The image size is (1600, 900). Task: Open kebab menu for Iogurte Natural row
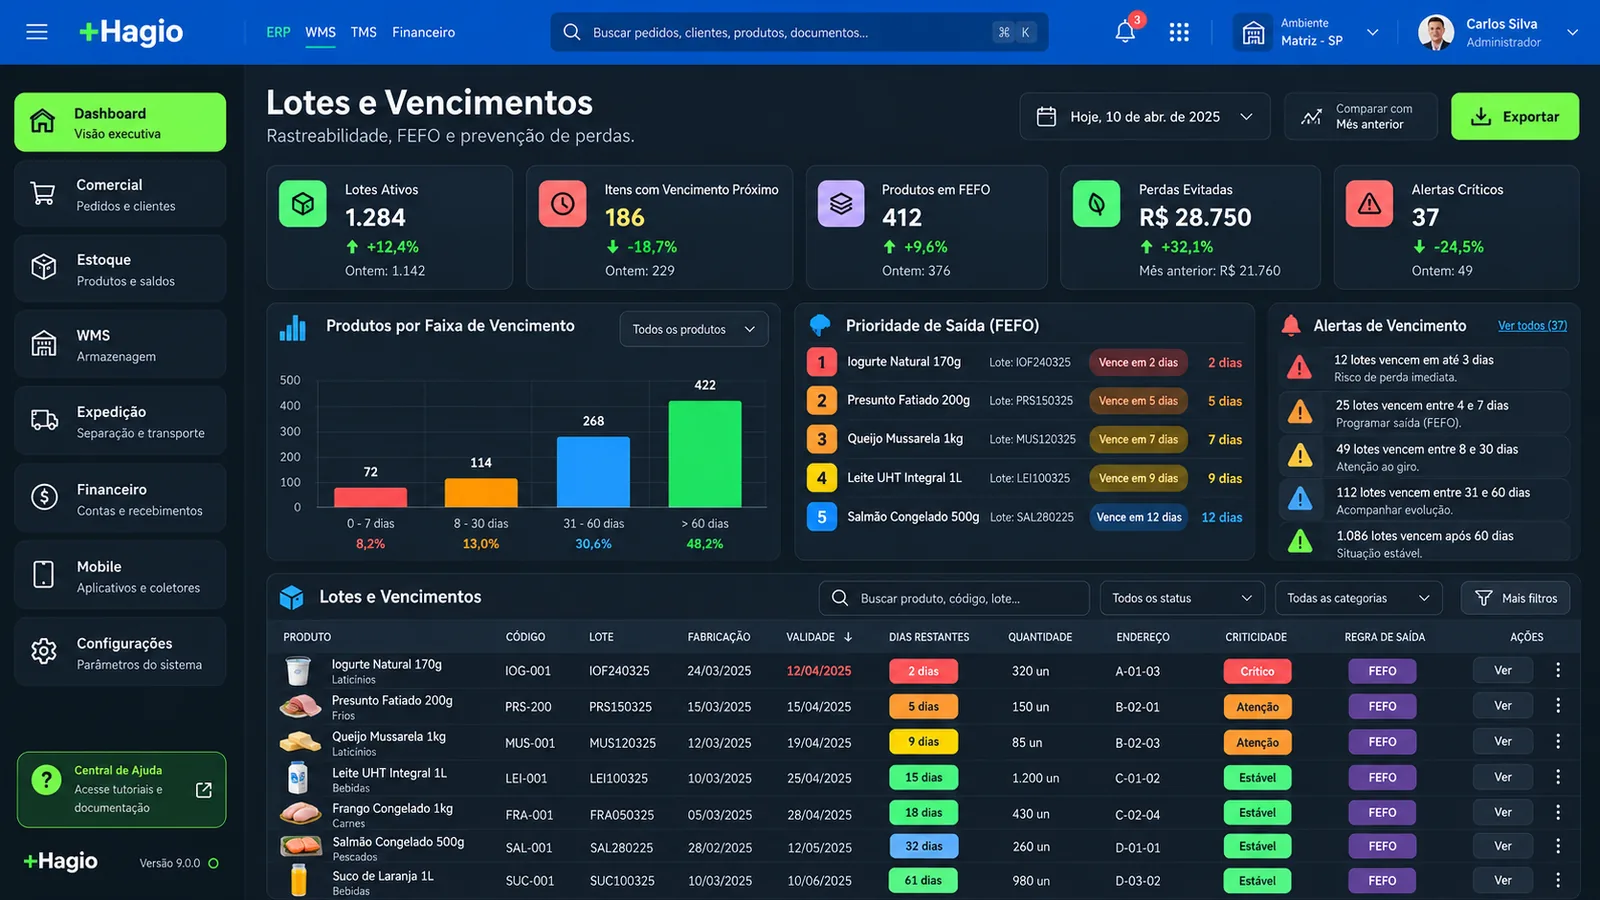(x=1557, y=670)
